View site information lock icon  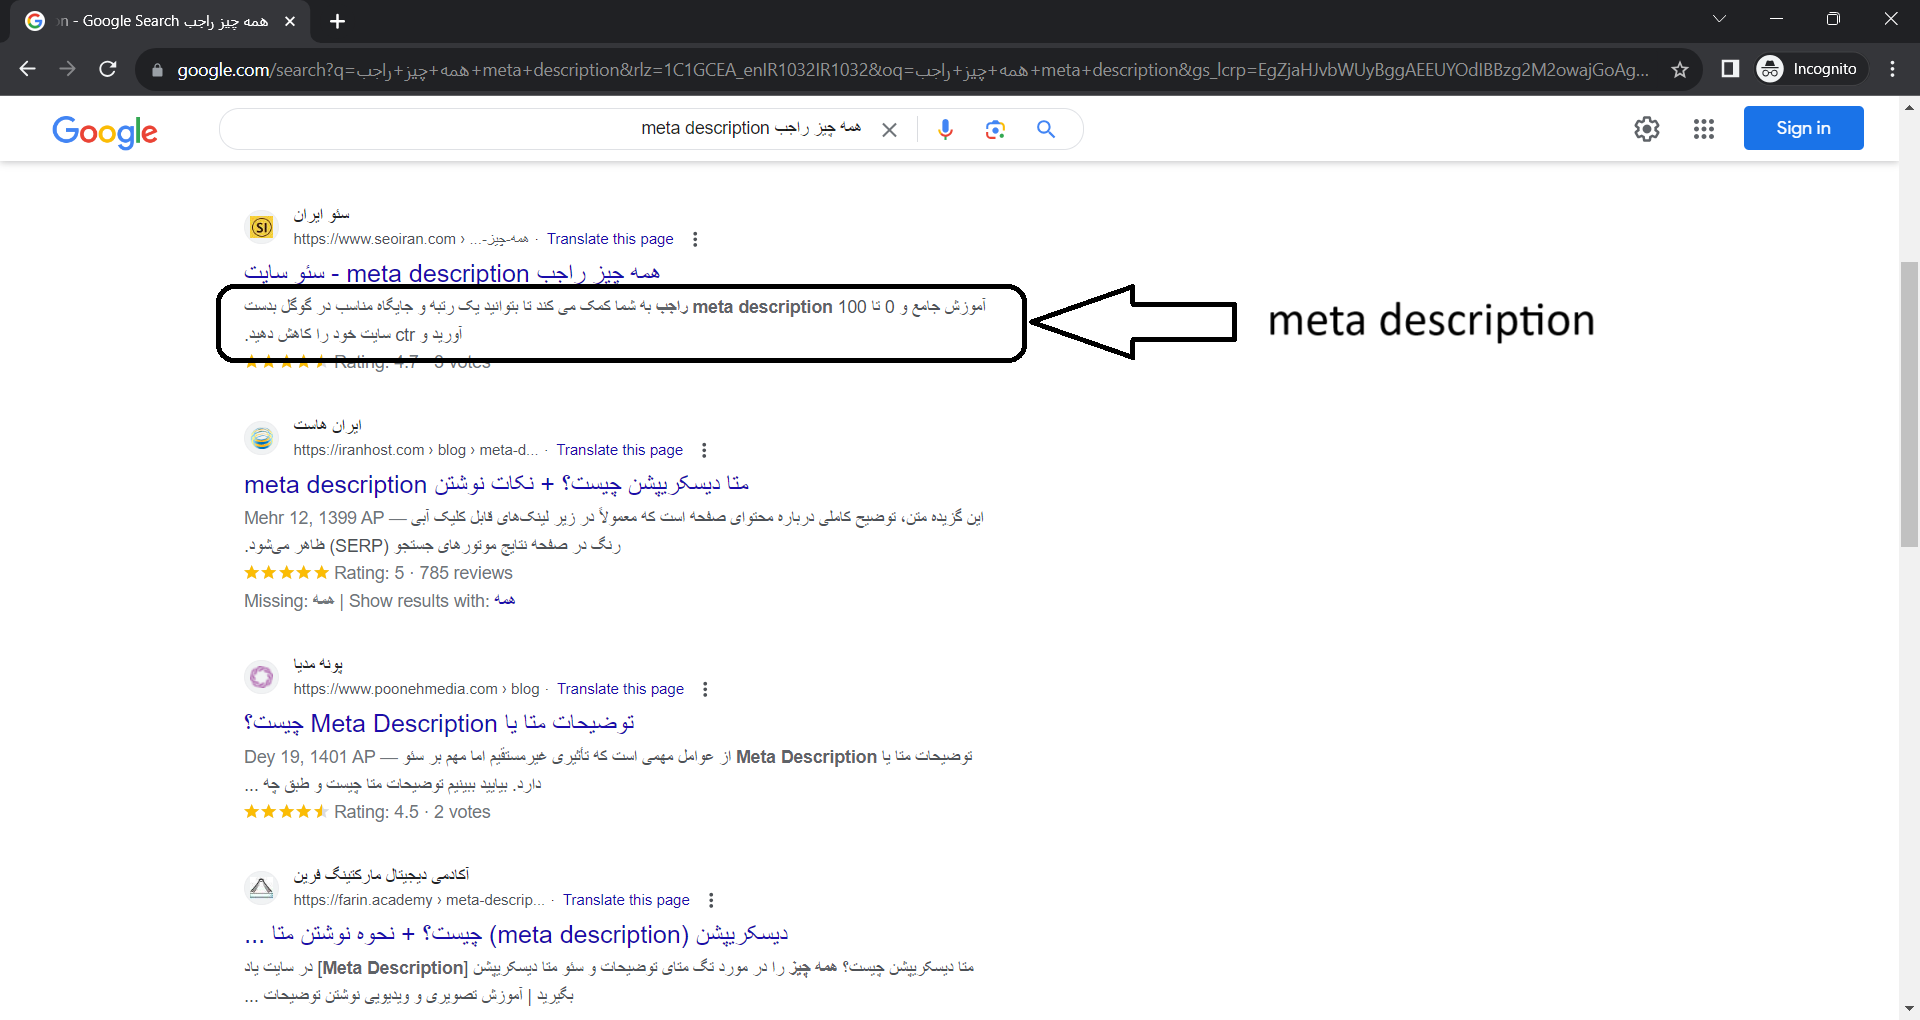point(157,70)
